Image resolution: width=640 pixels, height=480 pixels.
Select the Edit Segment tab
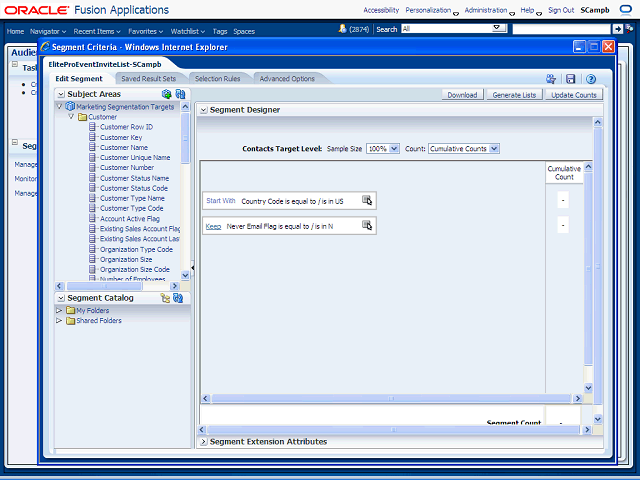point(79,79)
